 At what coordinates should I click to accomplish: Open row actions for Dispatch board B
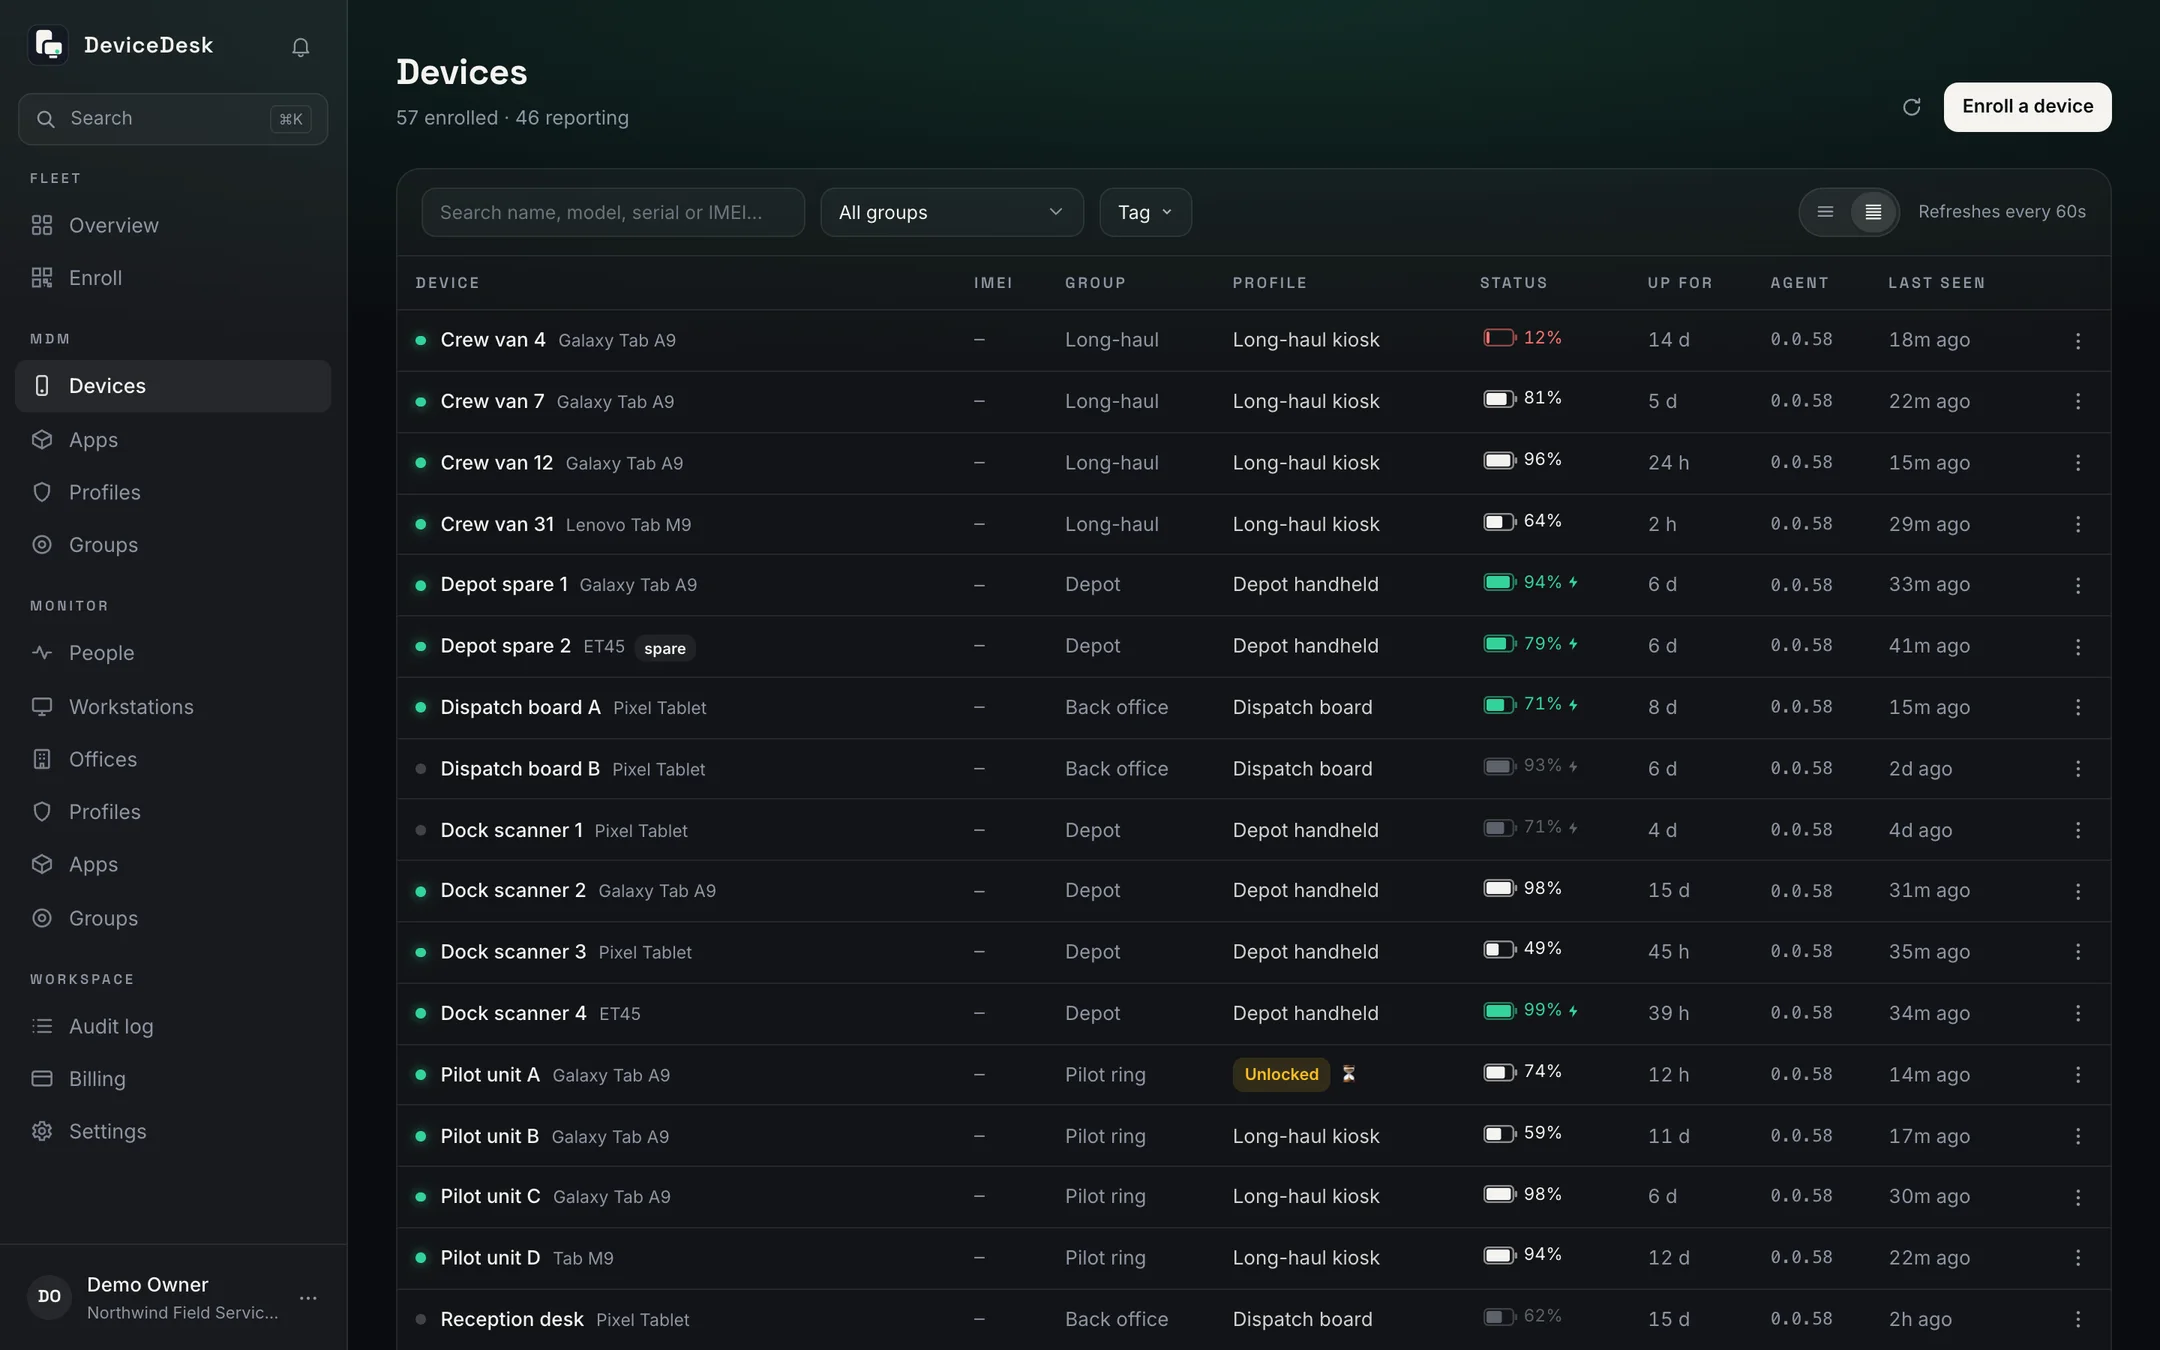point(2078,769)
